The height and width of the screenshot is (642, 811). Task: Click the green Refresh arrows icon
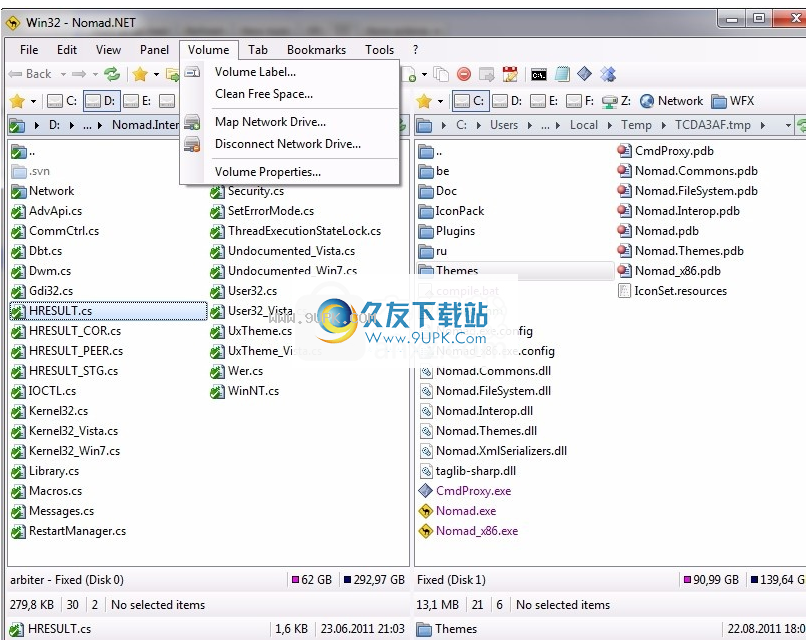pos(112,74)
